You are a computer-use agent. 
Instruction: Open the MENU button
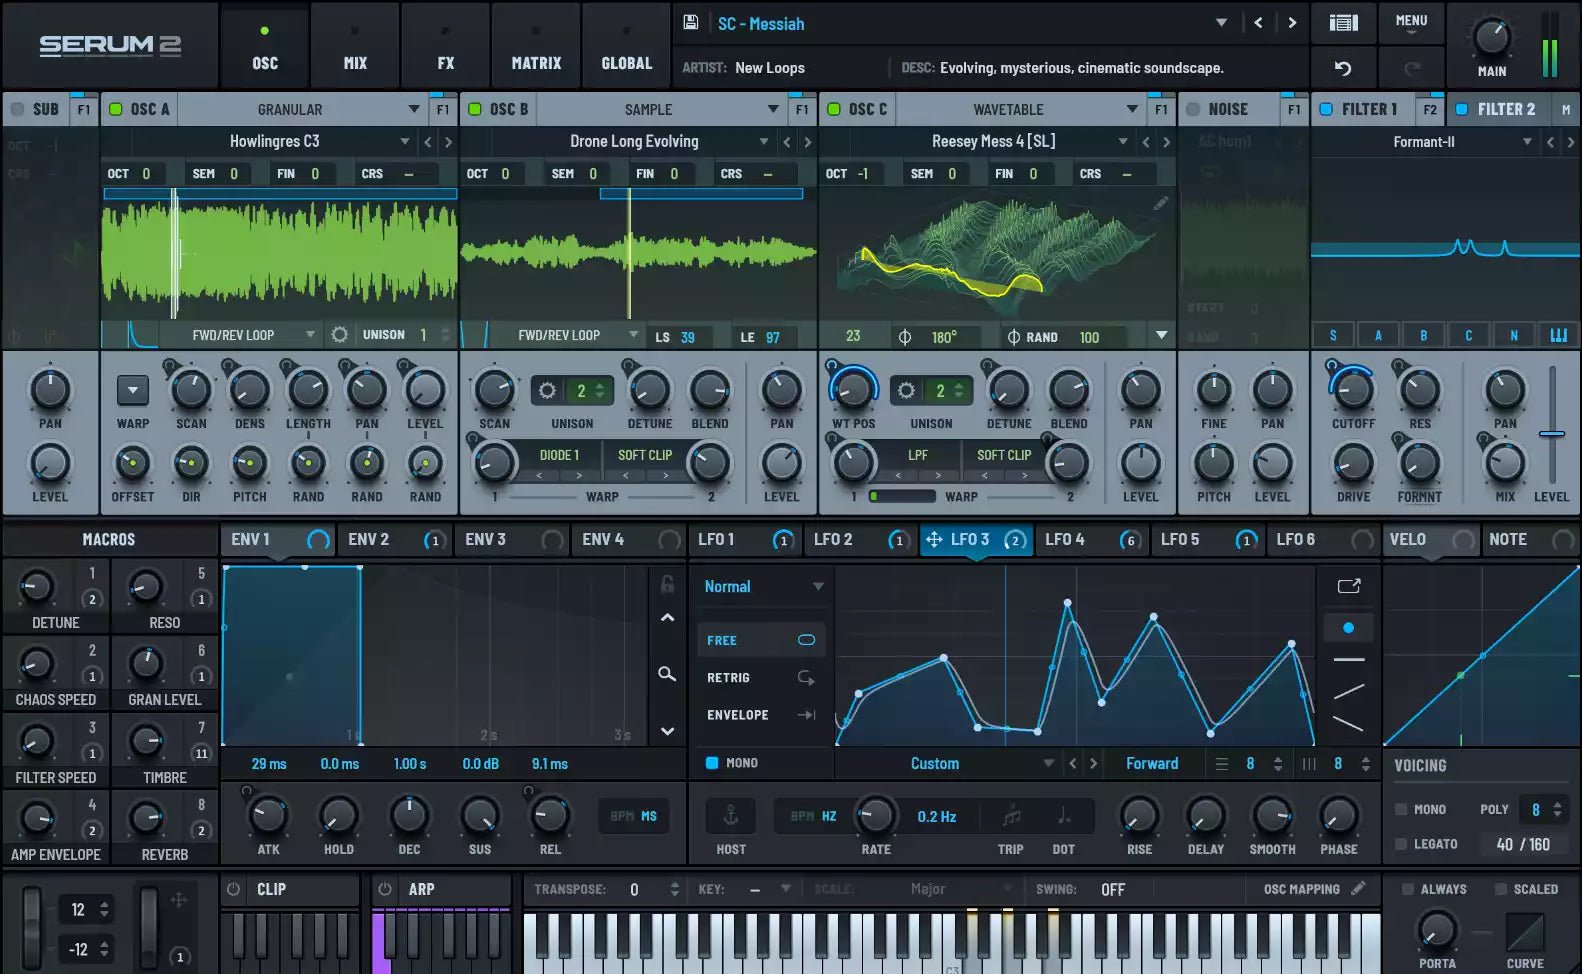1411,23
